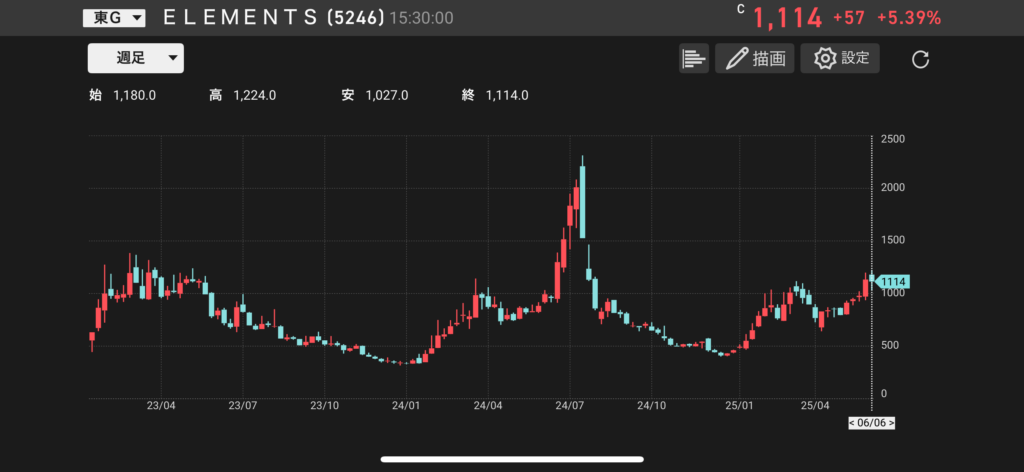Click the current price 1,114 in header
The image size is (1024, 472).
click(x=789, y=18)
